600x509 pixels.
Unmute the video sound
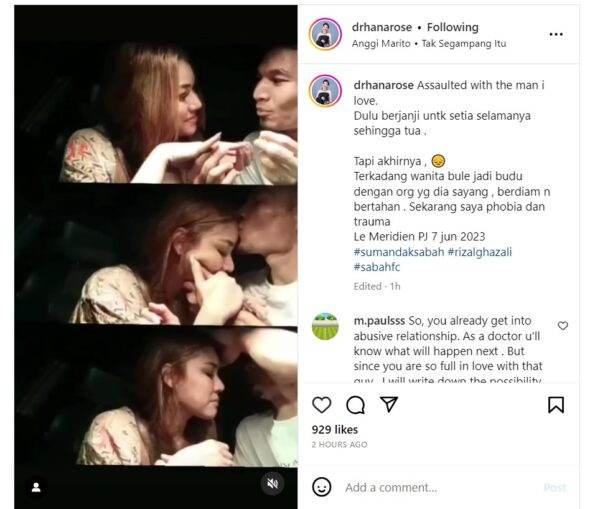click(272, 484)
